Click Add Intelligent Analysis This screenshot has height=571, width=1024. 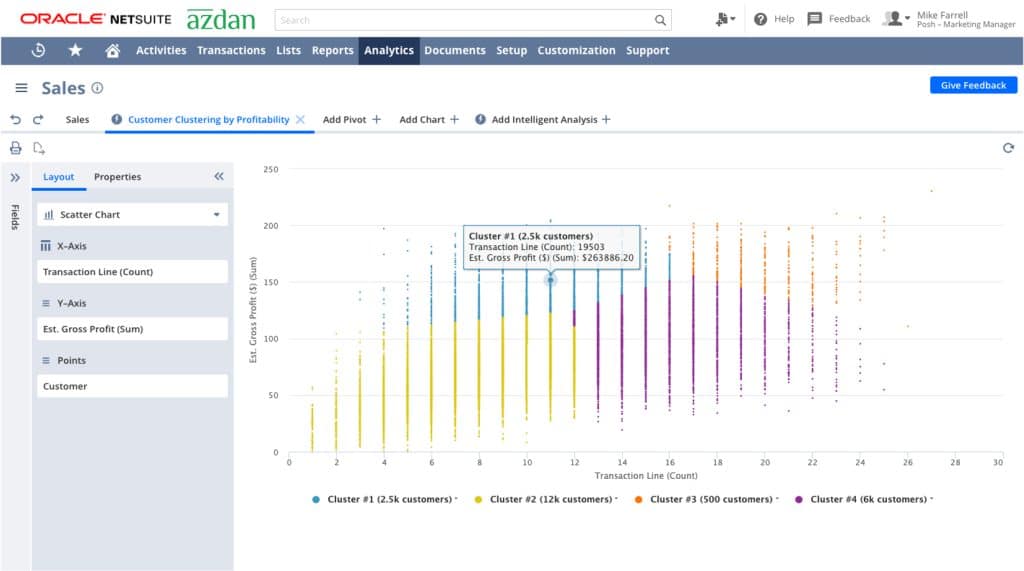[x=543, y=120]
